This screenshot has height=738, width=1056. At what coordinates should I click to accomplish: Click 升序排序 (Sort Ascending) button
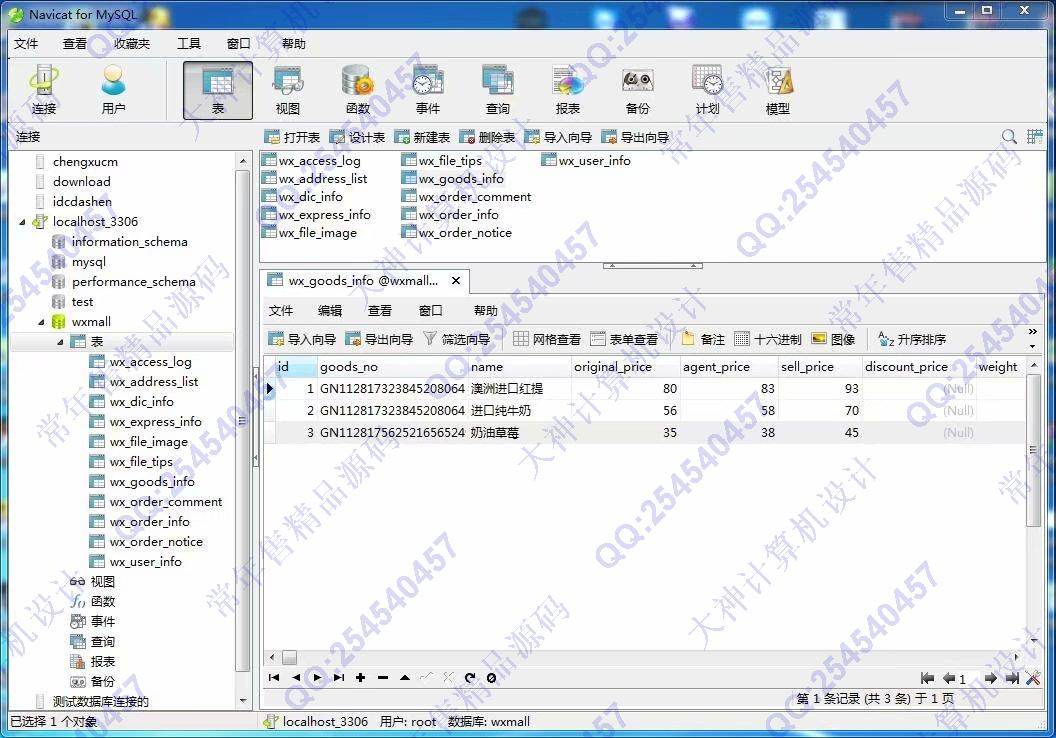click(x=913, y=339)
